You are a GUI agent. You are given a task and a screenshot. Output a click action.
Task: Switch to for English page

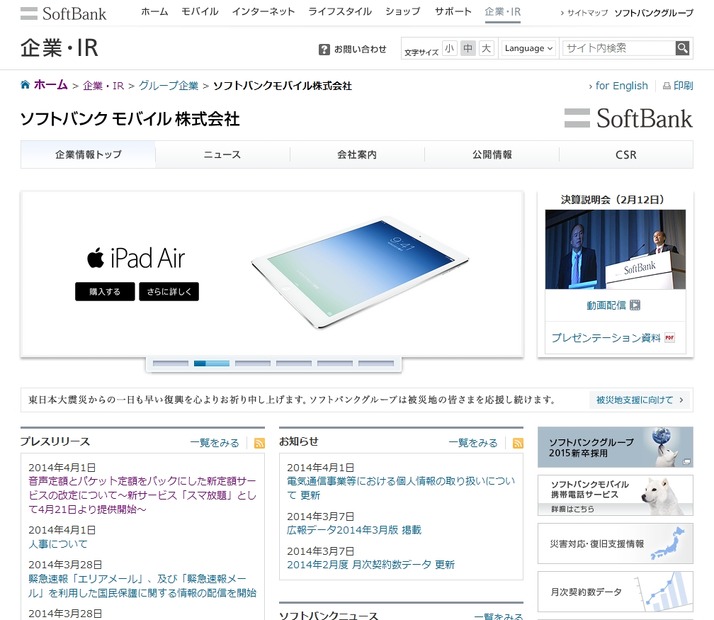[x=621, y=86]
